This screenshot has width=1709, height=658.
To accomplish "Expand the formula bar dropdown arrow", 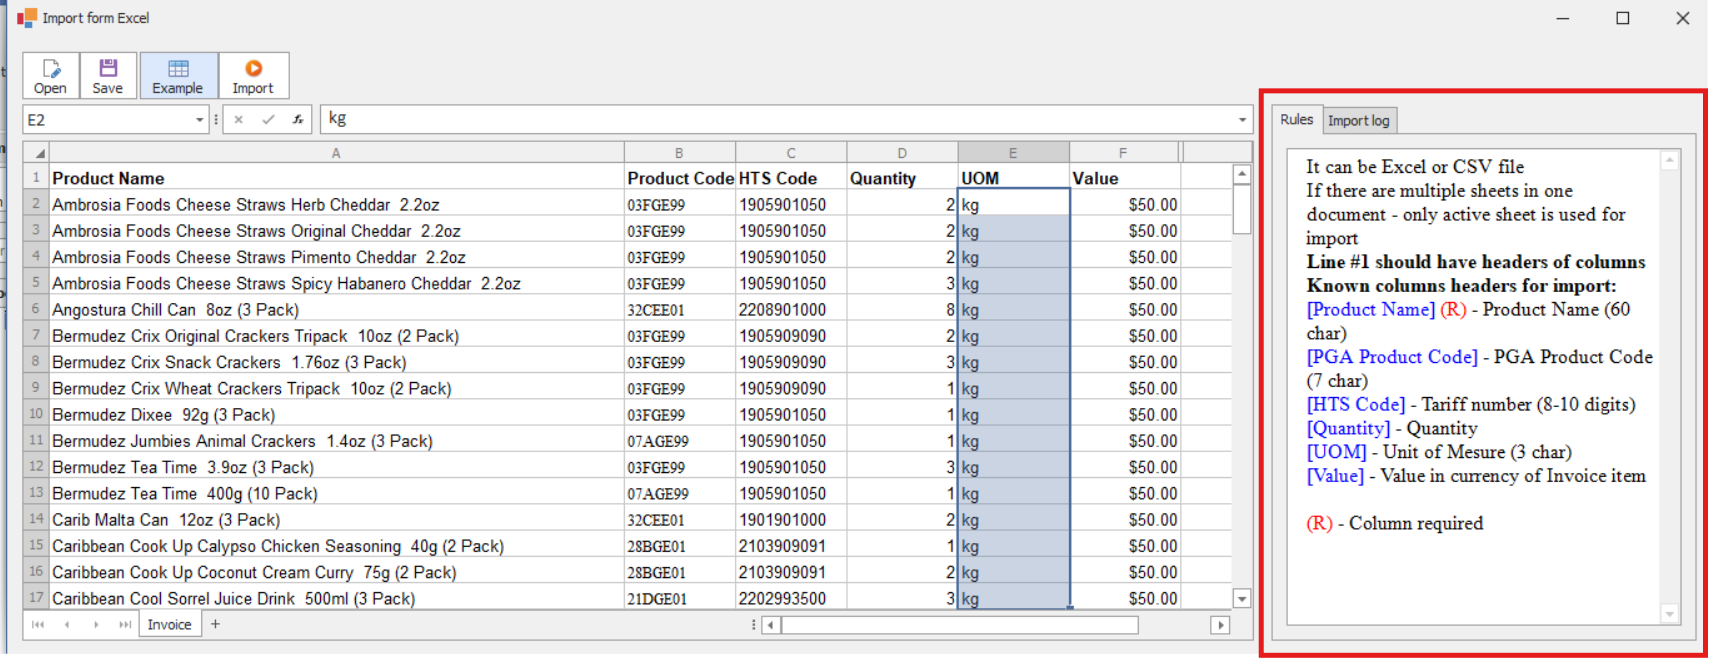I will coord(1242,120).
